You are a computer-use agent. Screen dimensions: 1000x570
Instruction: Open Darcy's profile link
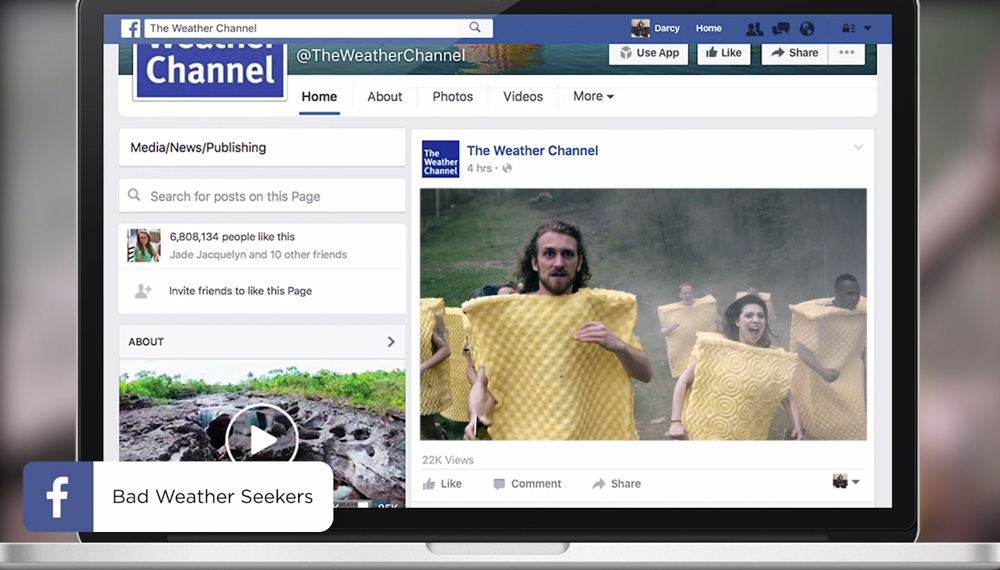click(x=666, y=28)
